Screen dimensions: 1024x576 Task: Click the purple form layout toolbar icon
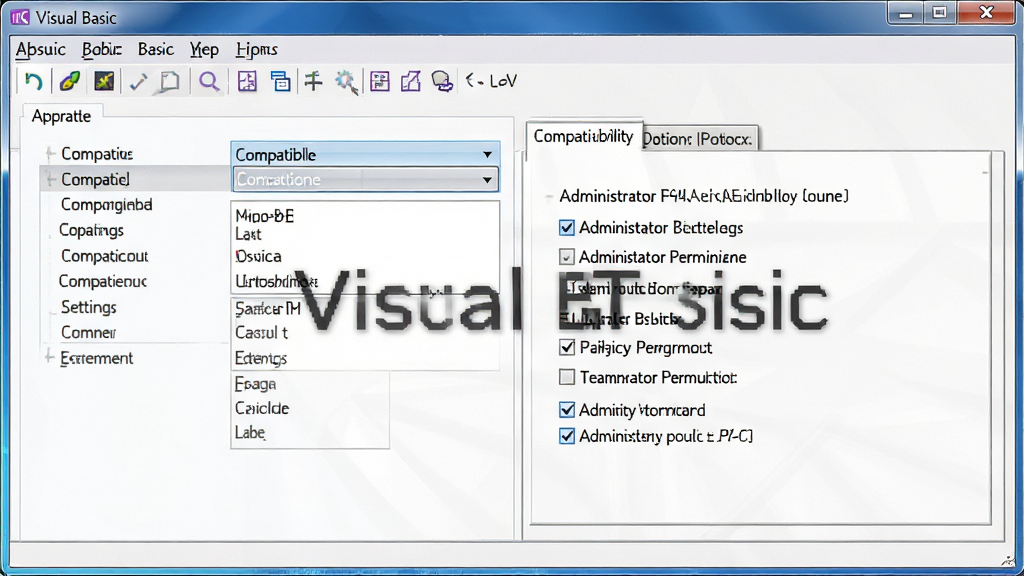coord(379,82)
